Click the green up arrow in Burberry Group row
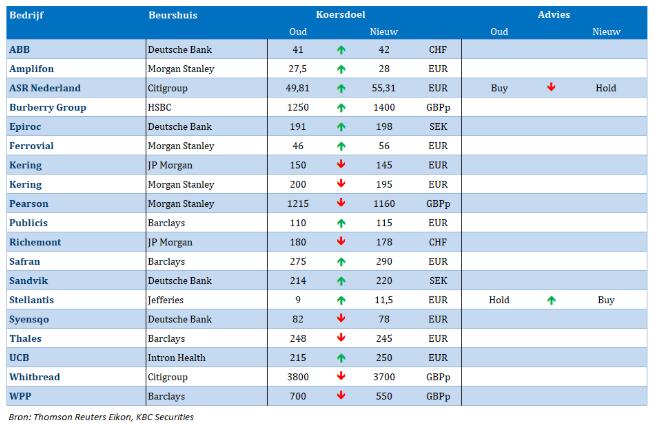This screenshot has width=655, height=427. point(341,108)
